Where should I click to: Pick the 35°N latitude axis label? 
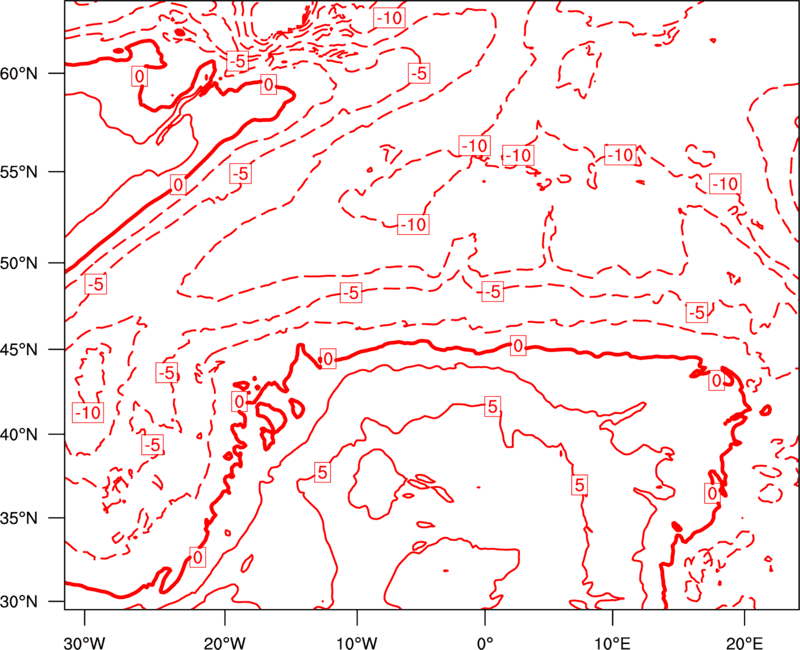point(19,518)
